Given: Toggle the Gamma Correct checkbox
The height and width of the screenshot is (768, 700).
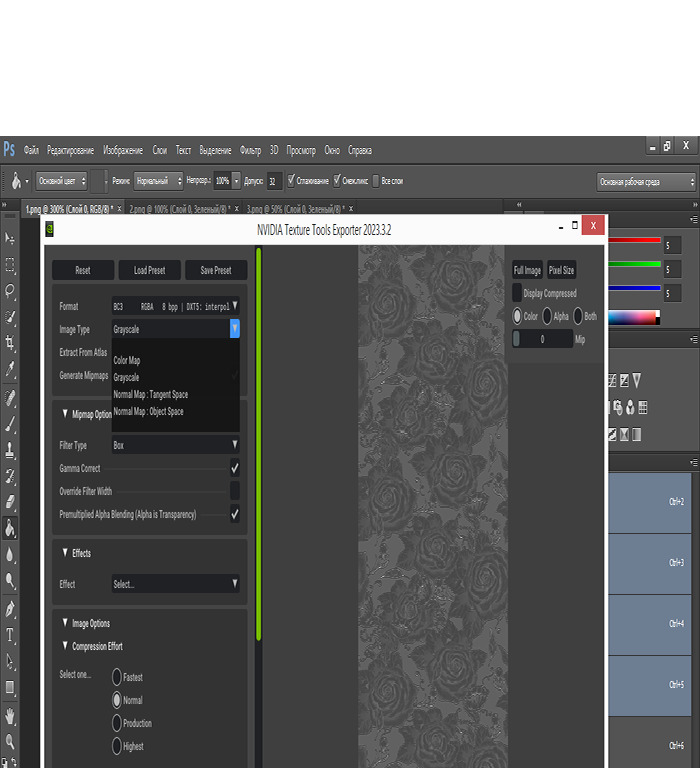Looking at the screenshot, I should [235, 468].
